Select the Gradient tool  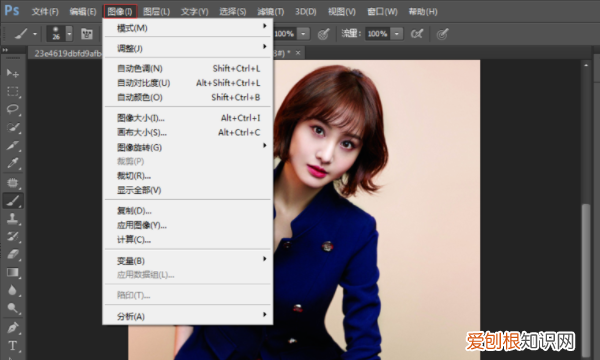[13, 272]
